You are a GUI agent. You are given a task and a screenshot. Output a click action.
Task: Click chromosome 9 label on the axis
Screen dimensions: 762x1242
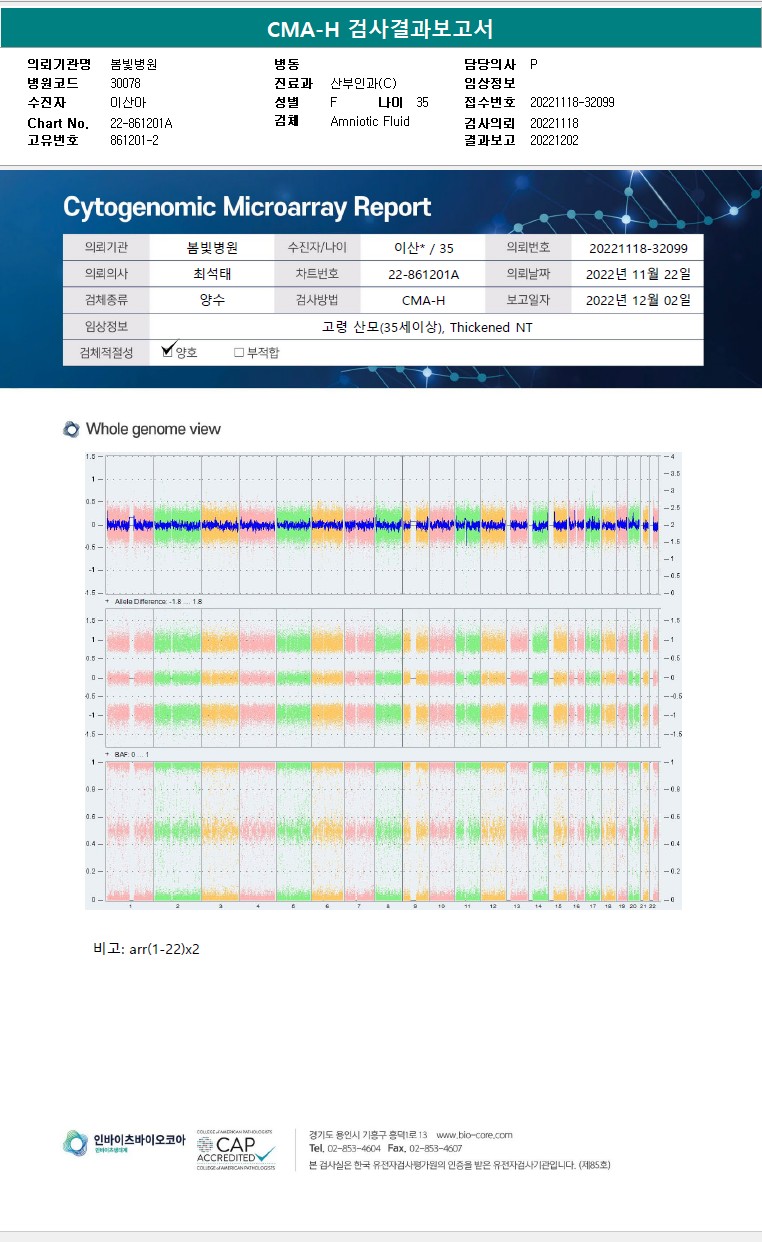(415, 906)
